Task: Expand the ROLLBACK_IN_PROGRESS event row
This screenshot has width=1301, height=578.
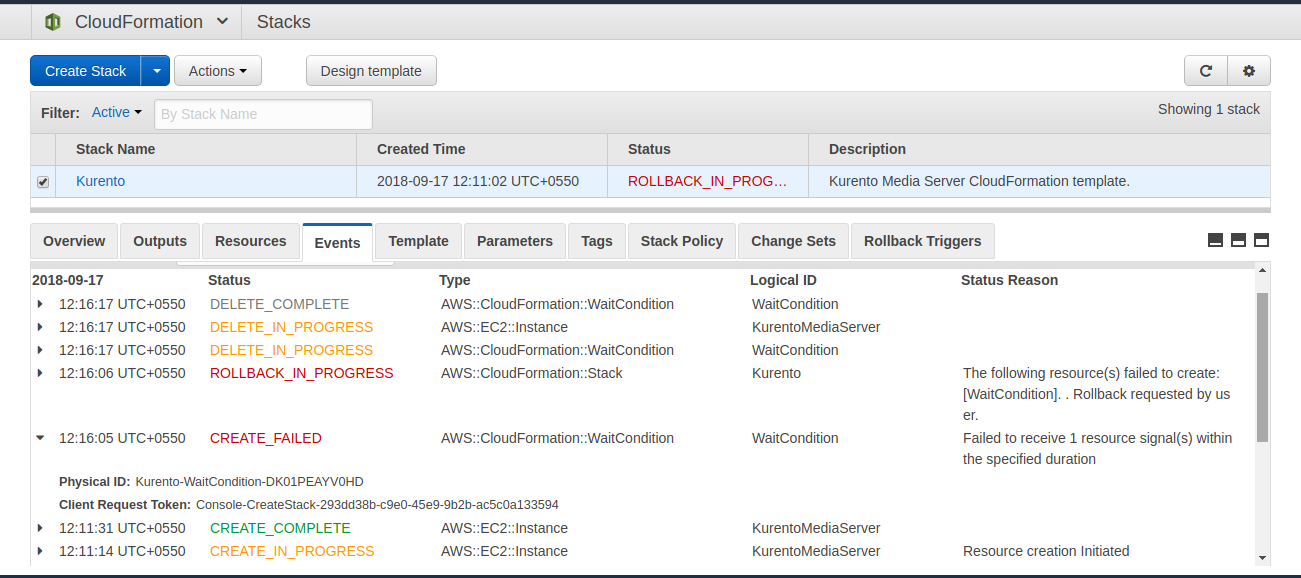Action: pos(39,372)
